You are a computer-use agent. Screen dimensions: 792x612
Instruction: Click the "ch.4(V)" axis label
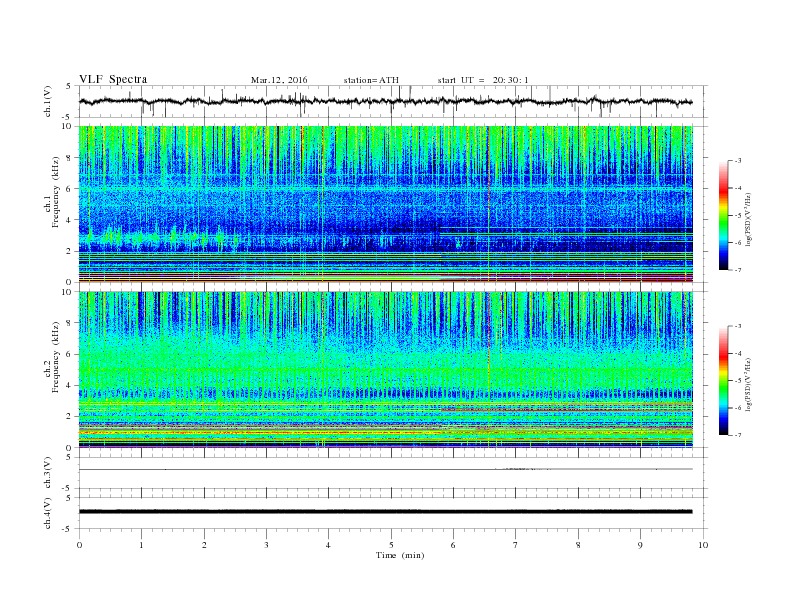pyautogui.click(x=48, y=513)
